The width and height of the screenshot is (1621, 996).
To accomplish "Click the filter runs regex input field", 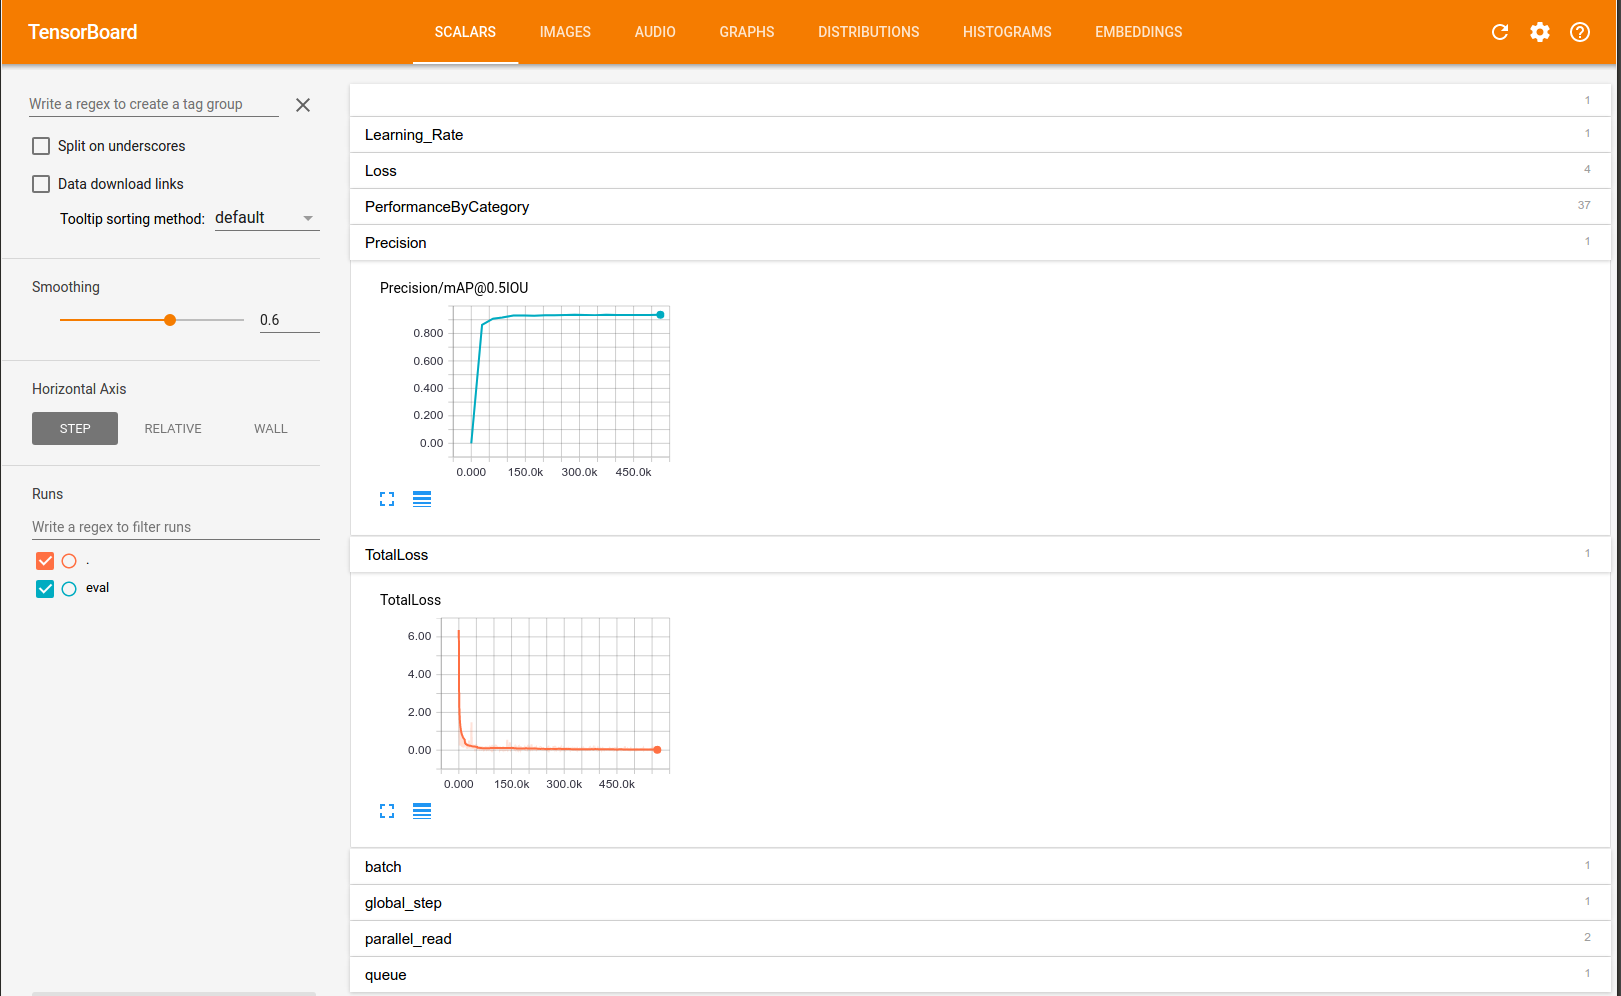I will 175,527.
